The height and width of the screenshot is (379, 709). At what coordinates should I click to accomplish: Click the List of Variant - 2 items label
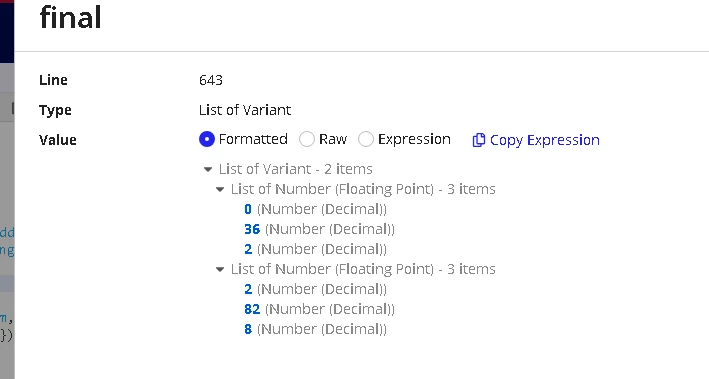click(x=296, y=169)
